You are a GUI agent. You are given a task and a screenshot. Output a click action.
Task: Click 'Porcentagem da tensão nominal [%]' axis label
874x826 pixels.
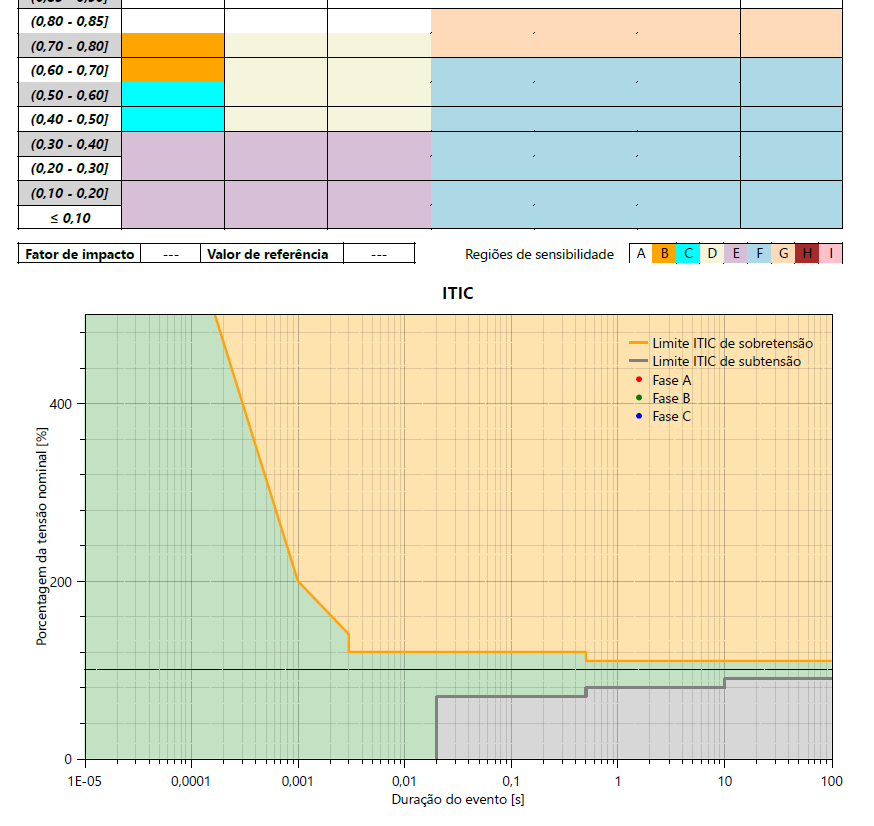[42, 536]
